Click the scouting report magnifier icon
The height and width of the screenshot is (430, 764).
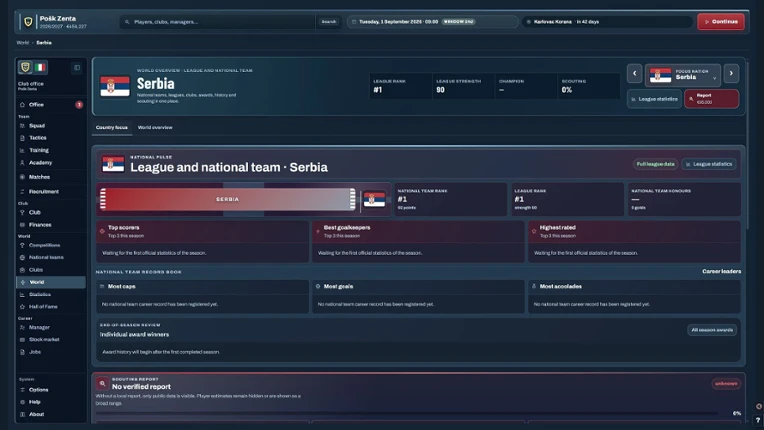point(102,383)
